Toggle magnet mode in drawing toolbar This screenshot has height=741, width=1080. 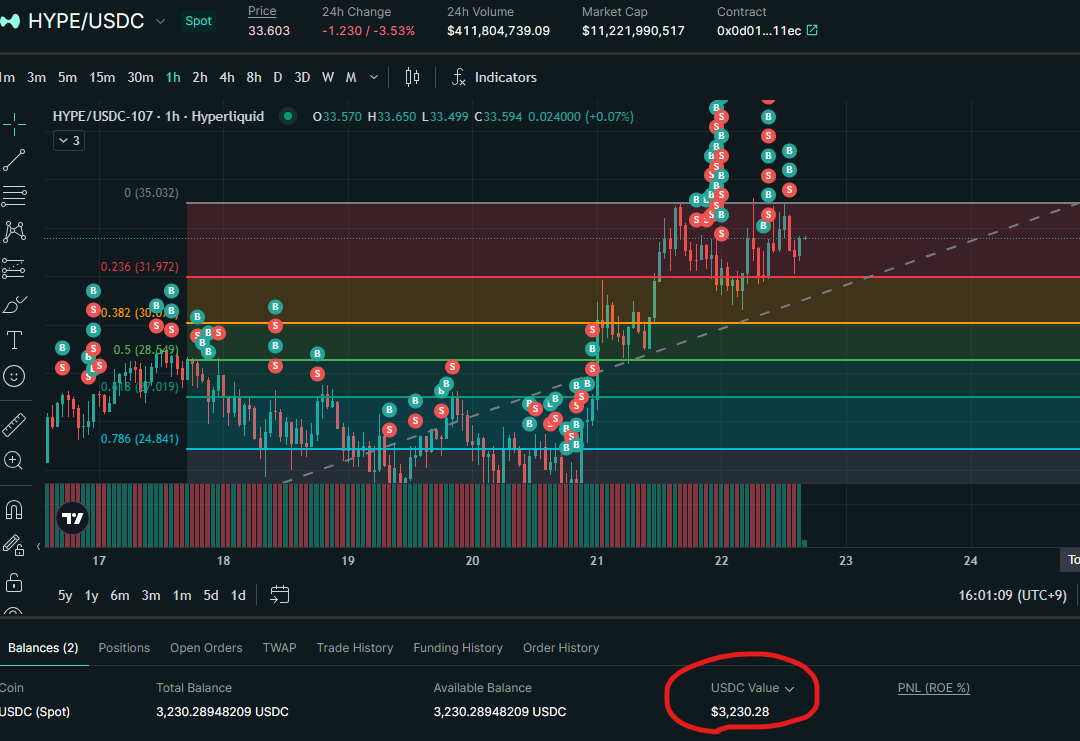click(x=14, y=510)
